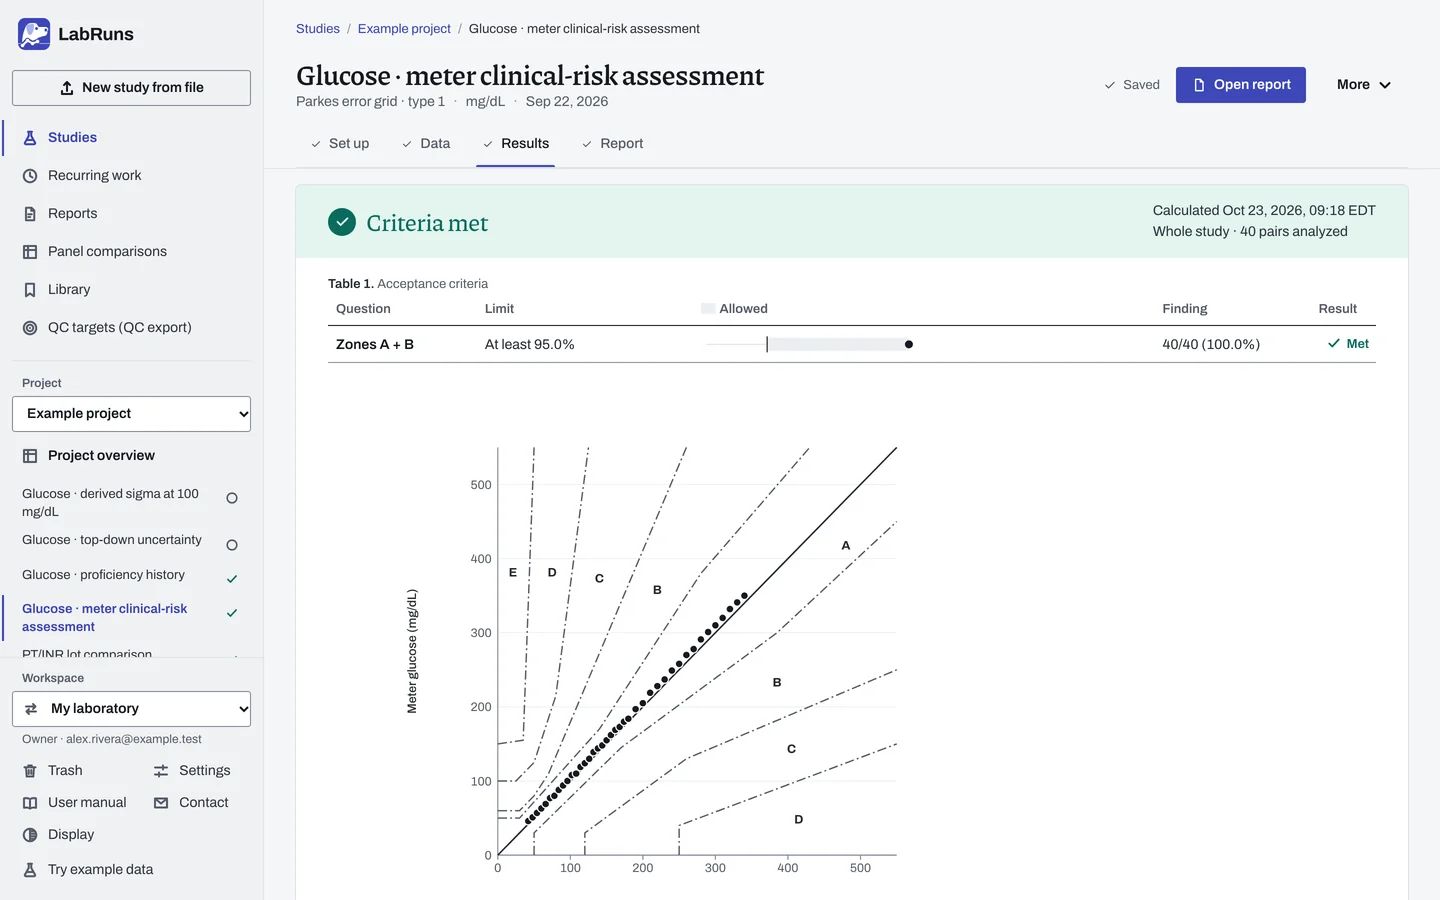
Task: Switch to the Data tab
Action: (426, 144)
